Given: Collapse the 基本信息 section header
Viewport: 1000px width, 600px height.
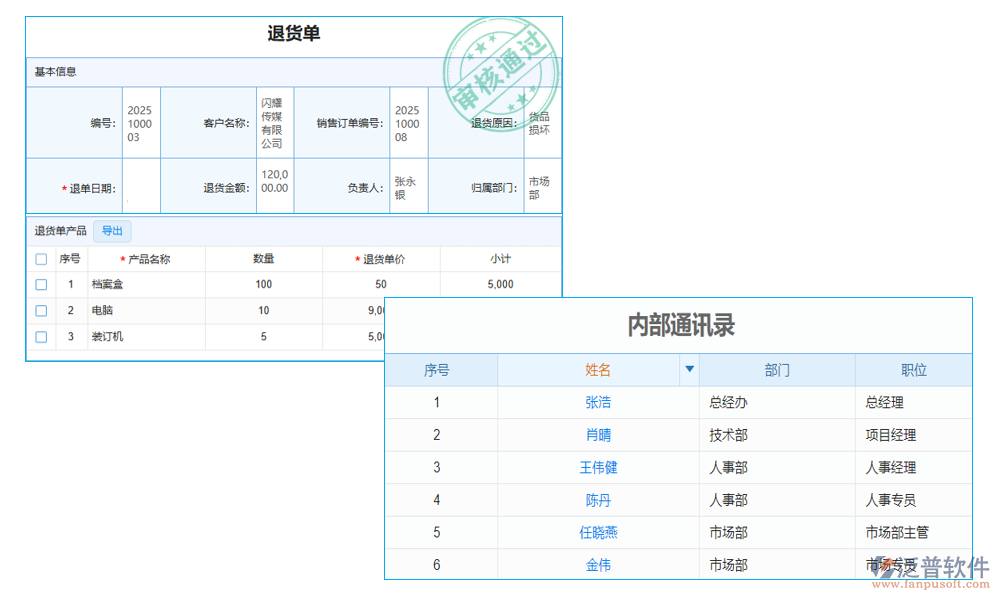Looking at the screenshot, I should point(55,71).
